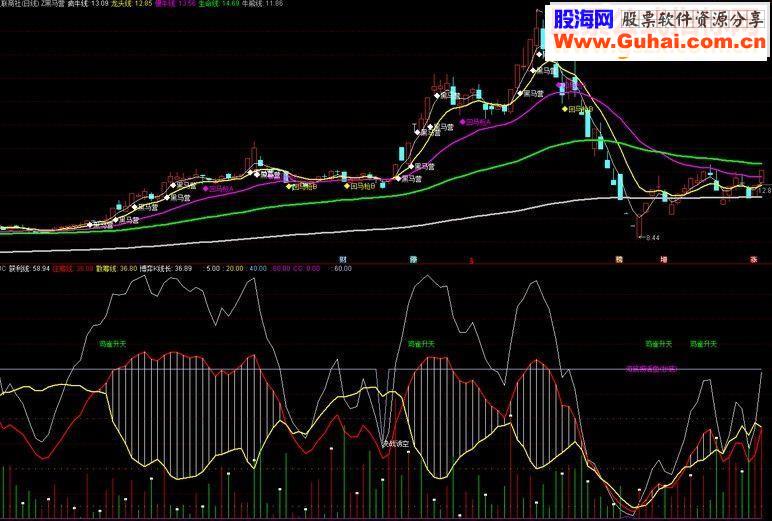Click the green 生命线 14.69 legend entry

[218, 3]
